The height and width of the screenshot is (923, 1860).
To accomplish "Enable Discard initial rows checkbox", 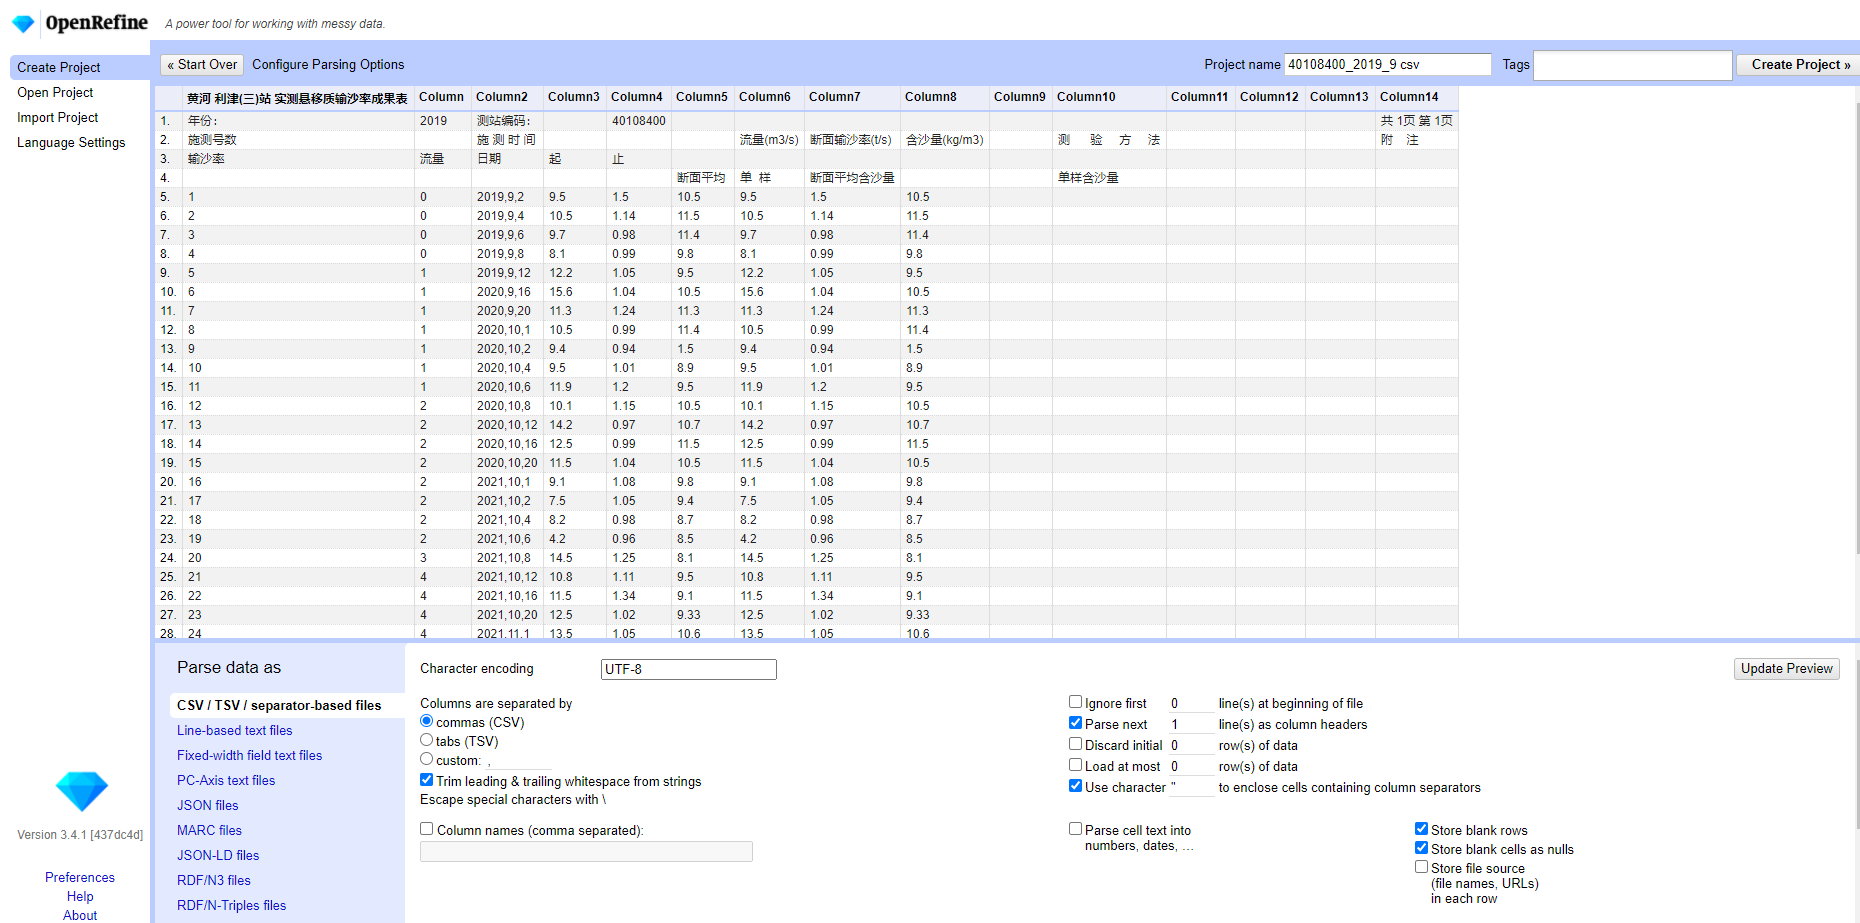I will (1076, 744).
